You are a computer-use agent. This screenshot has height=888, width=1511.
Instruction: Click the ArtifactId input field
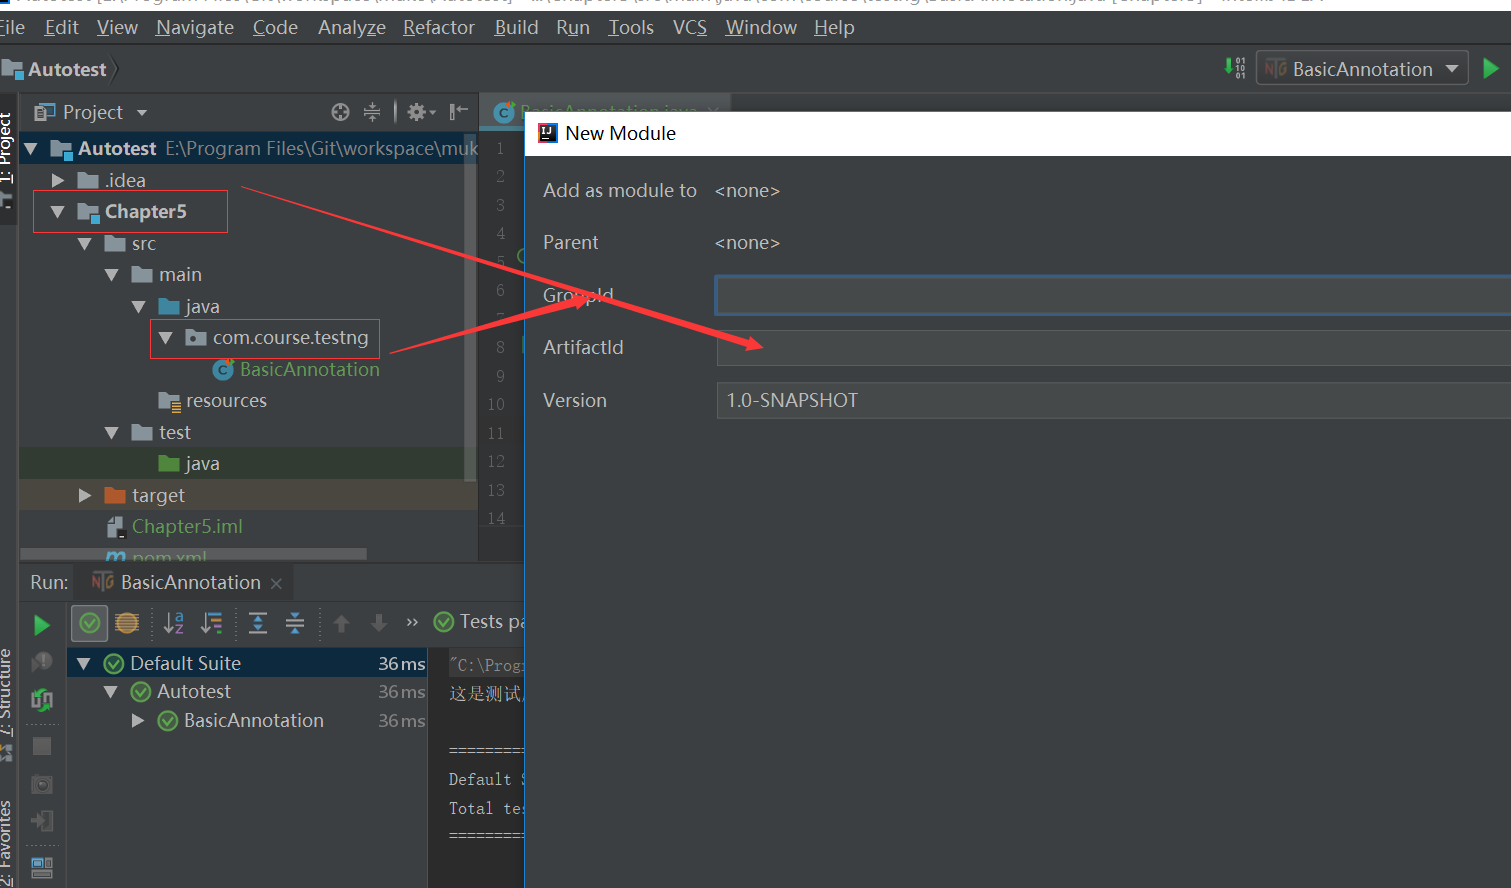[x=1113, y=348]
